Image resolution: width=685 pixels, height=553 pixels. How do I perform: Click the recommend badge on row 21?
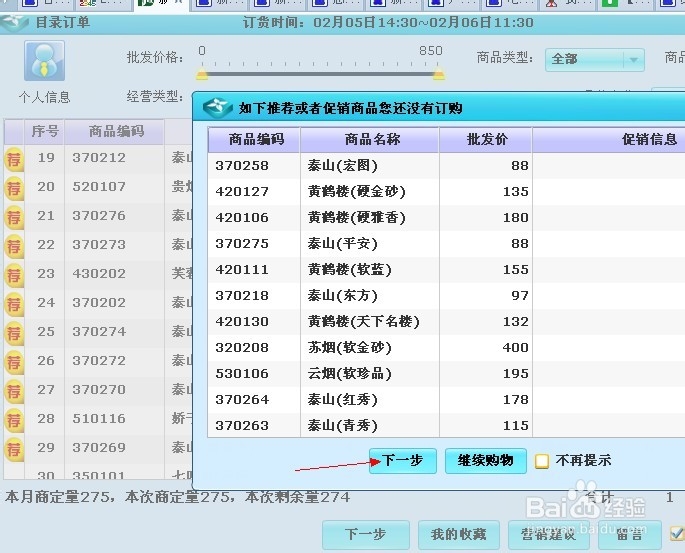[14, 218]
